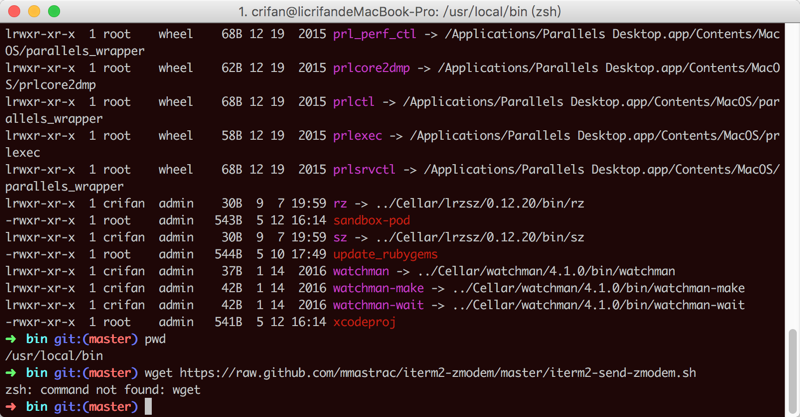Click the red prompt arrow on the last line
The image size is (800, 417).
point(10,407)
